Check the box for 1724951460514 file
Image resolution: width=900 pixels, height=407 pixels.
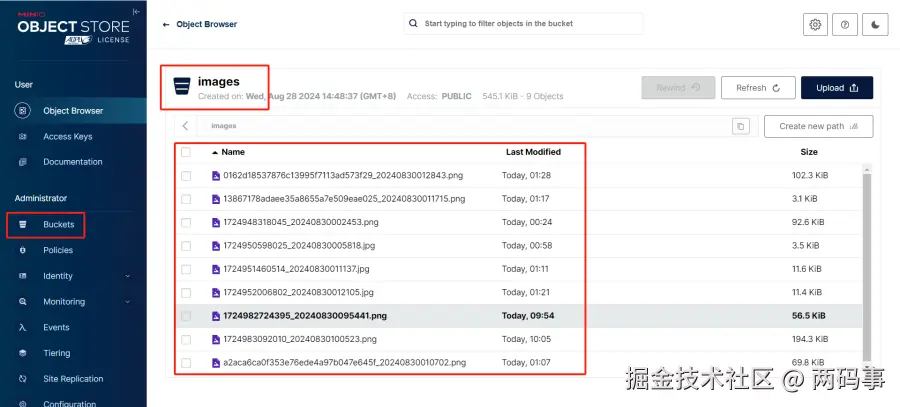[185, 269]
